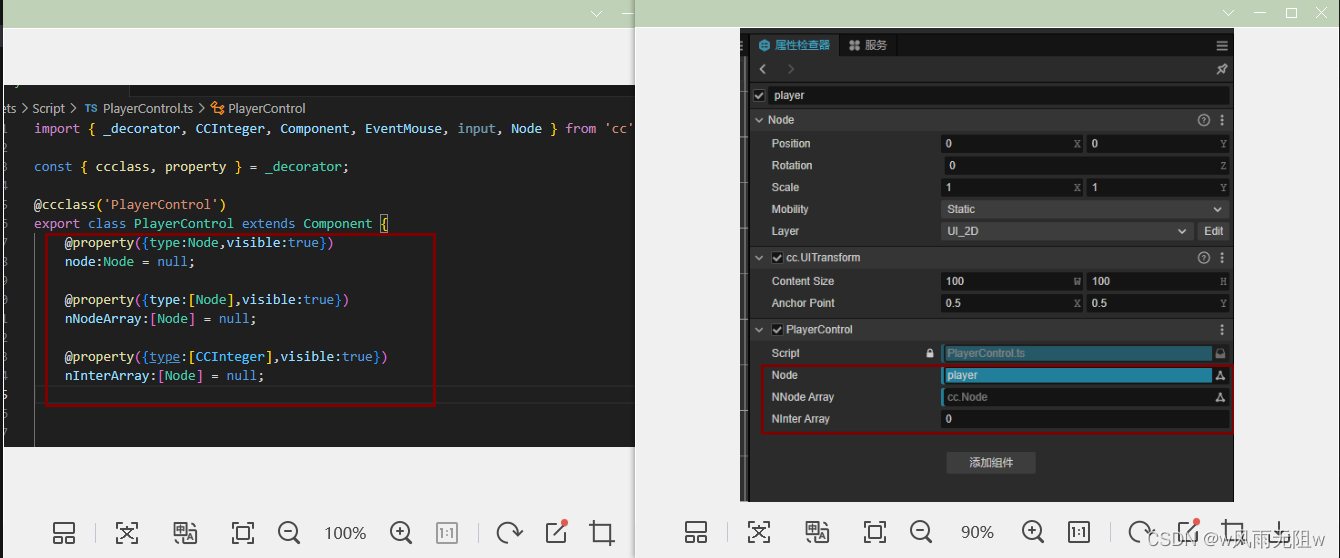Viewport: 1340px width, 558px height.
Task: Zoom out in the 90% viewer window
Action: (921, 532)
